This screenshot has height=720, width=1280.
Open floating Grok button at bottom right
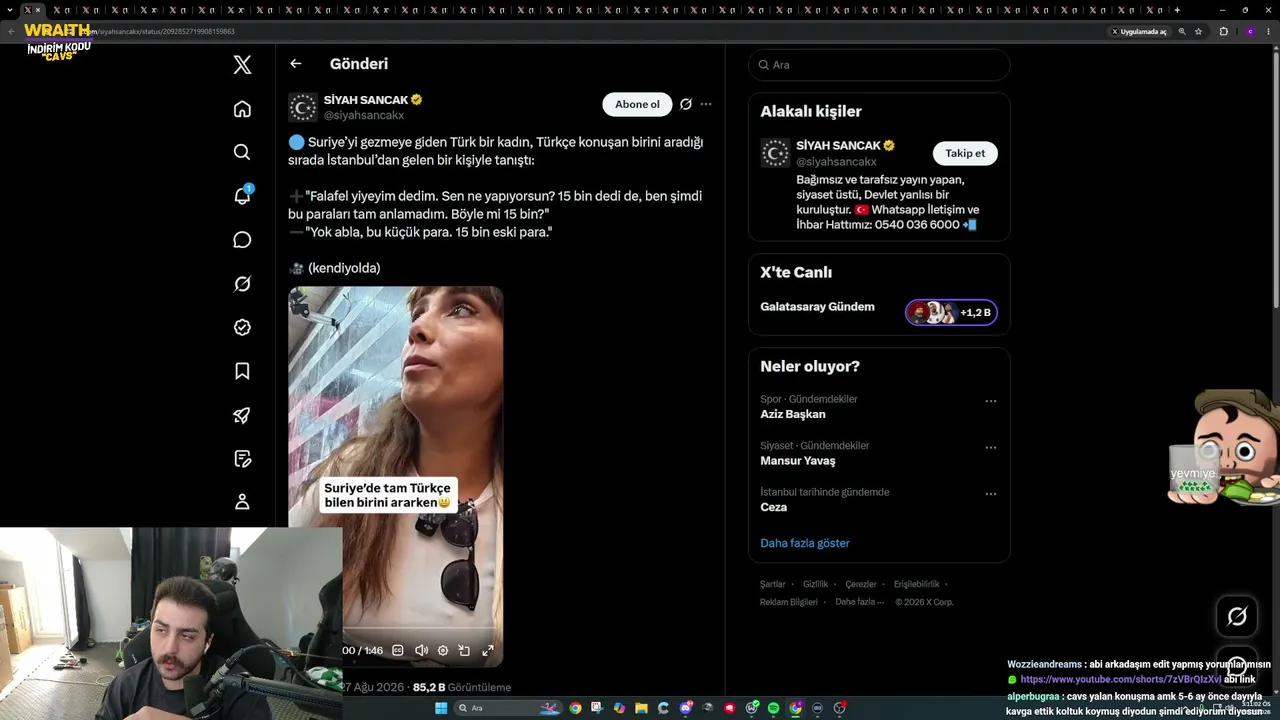coord(1237,617)
